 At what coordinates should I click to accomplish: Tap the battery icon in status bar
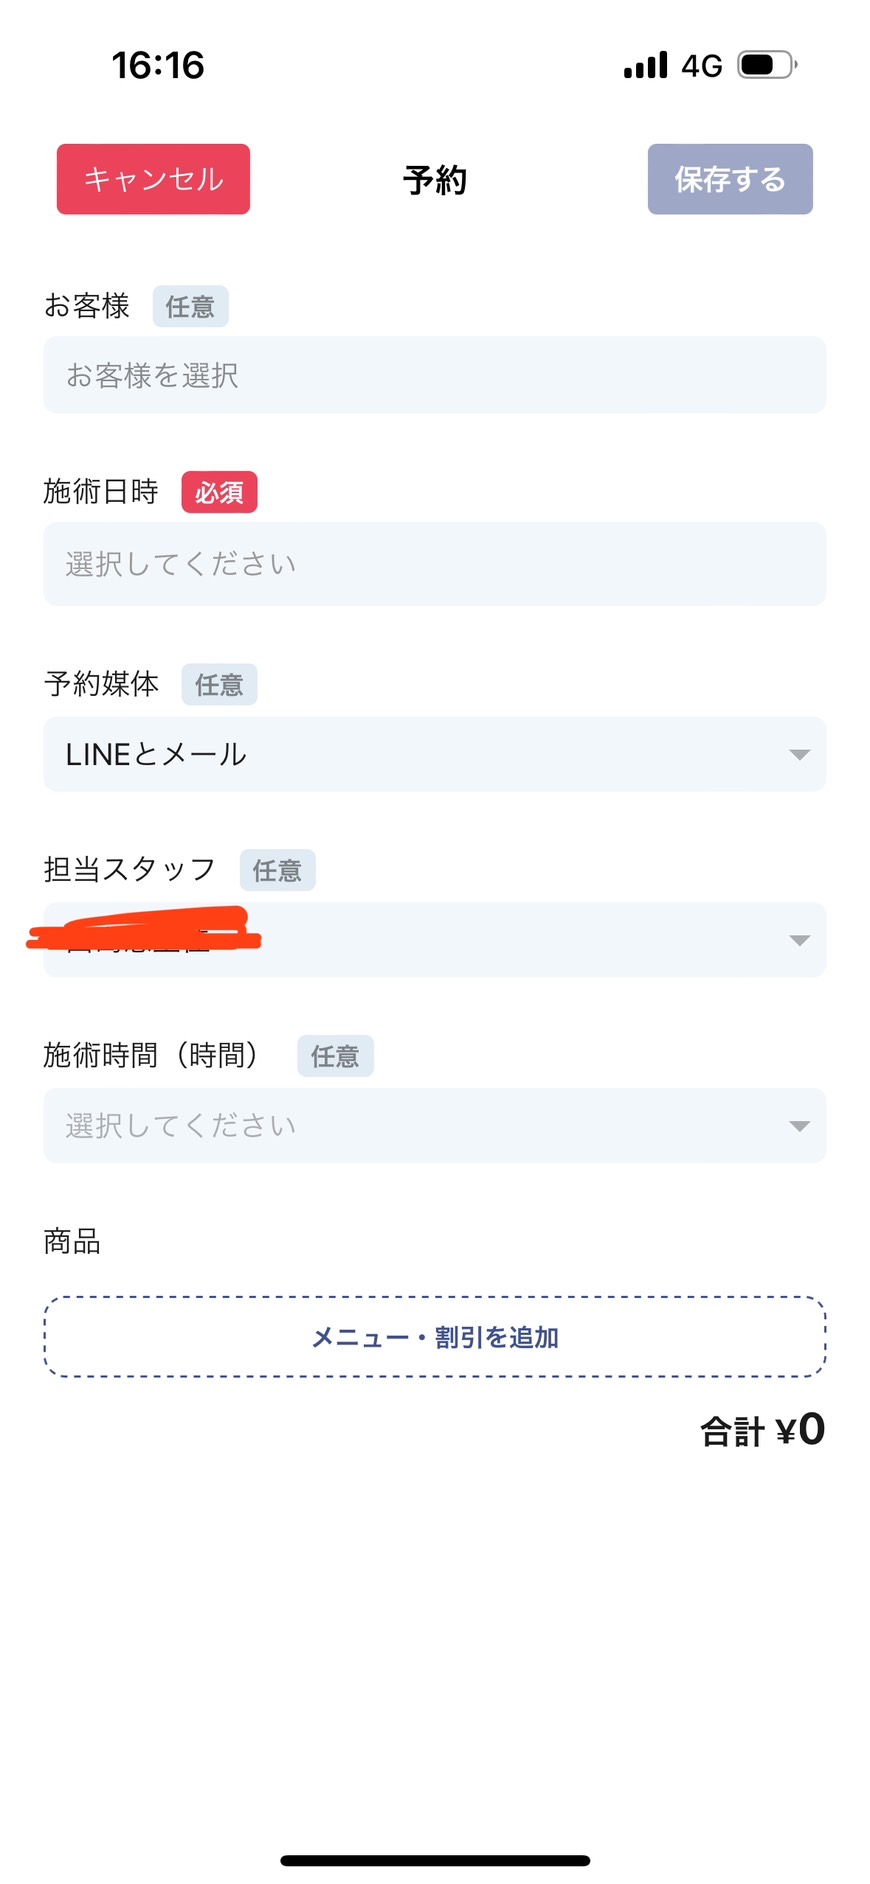pyautogui.click(x=766, y=66)
